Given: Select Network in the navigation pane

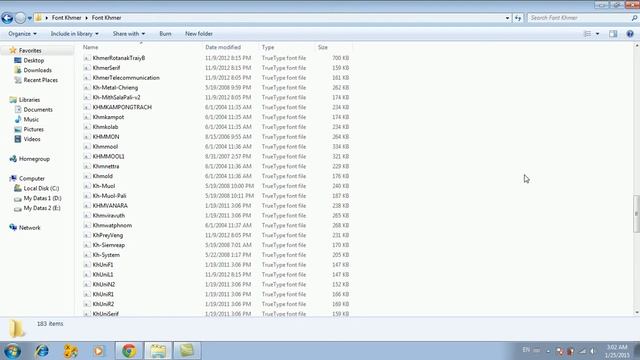Looking at the screenshot, I should point(29,228).
